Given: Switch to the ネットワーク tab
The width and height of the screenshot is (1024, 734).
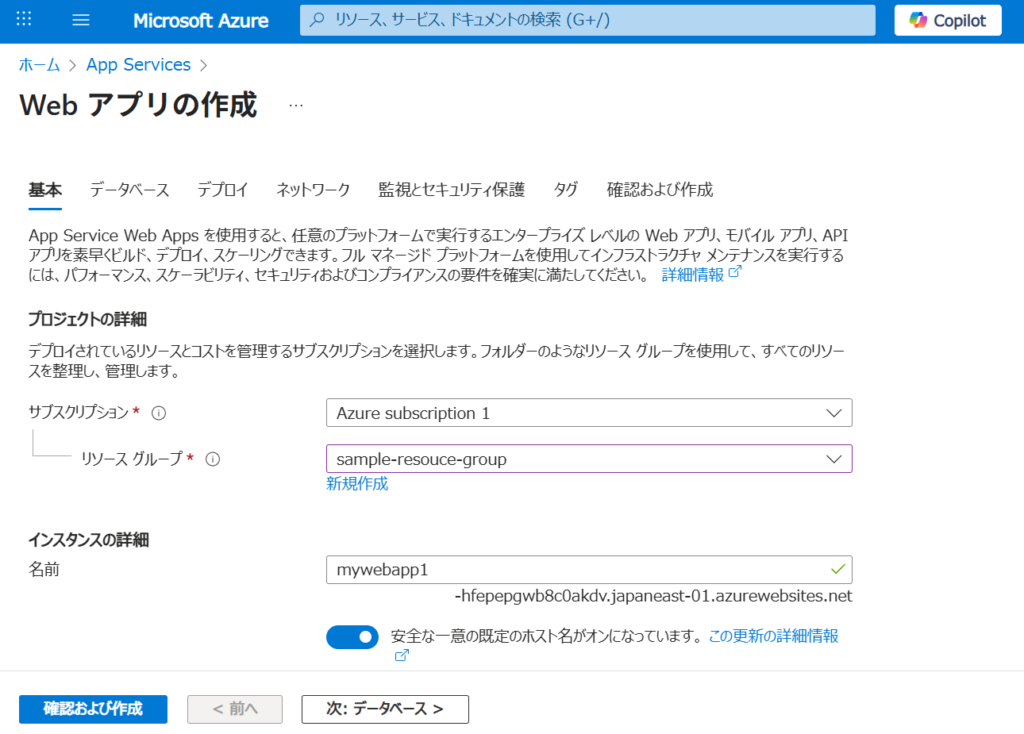Looking at the screenshot, I should click(x=313, y=190).
